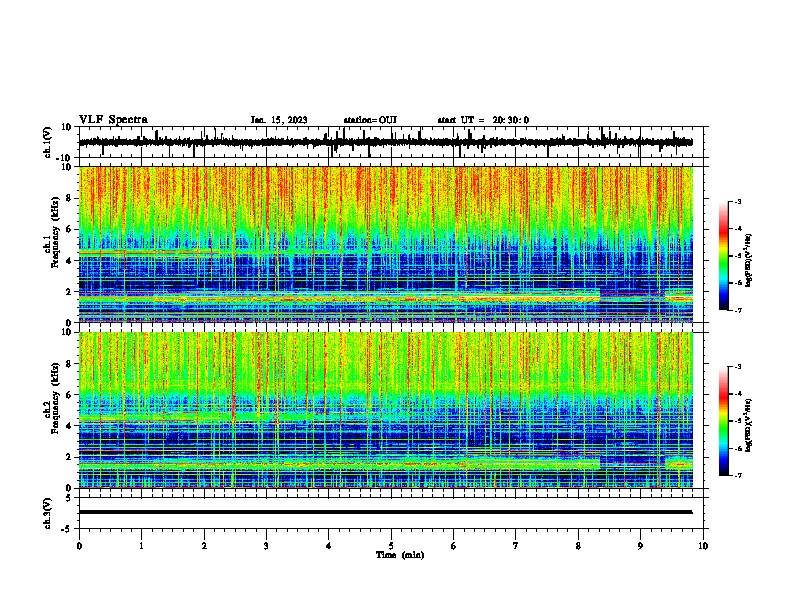Click time axis tick label '6'

pos(454,546)
